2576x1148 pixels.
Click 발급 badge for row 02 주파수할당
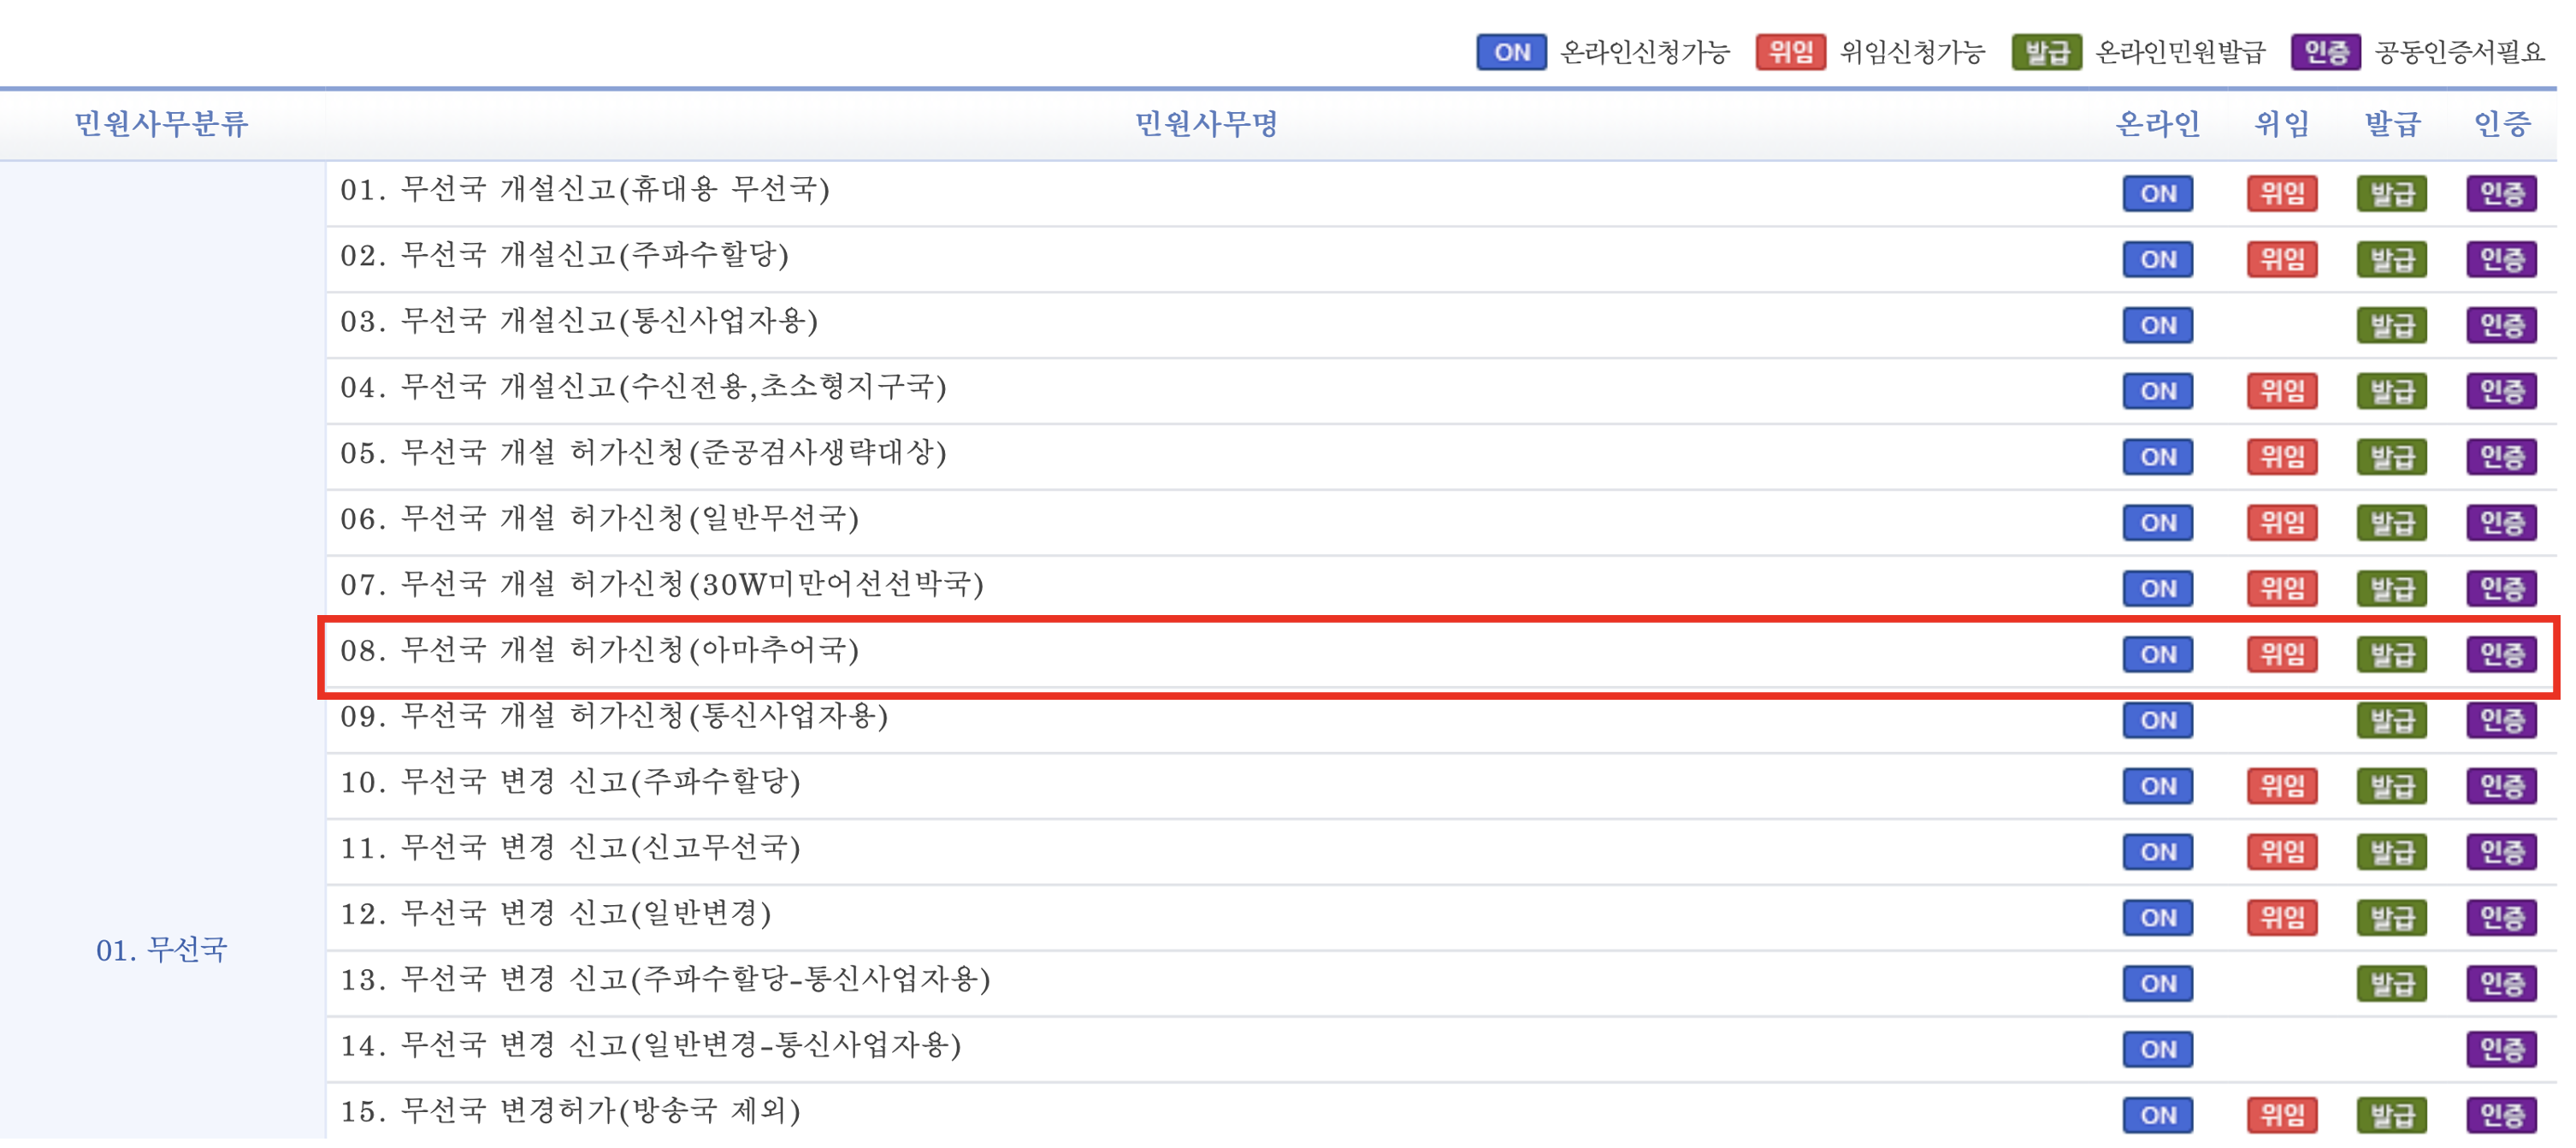pos(2391,259)
